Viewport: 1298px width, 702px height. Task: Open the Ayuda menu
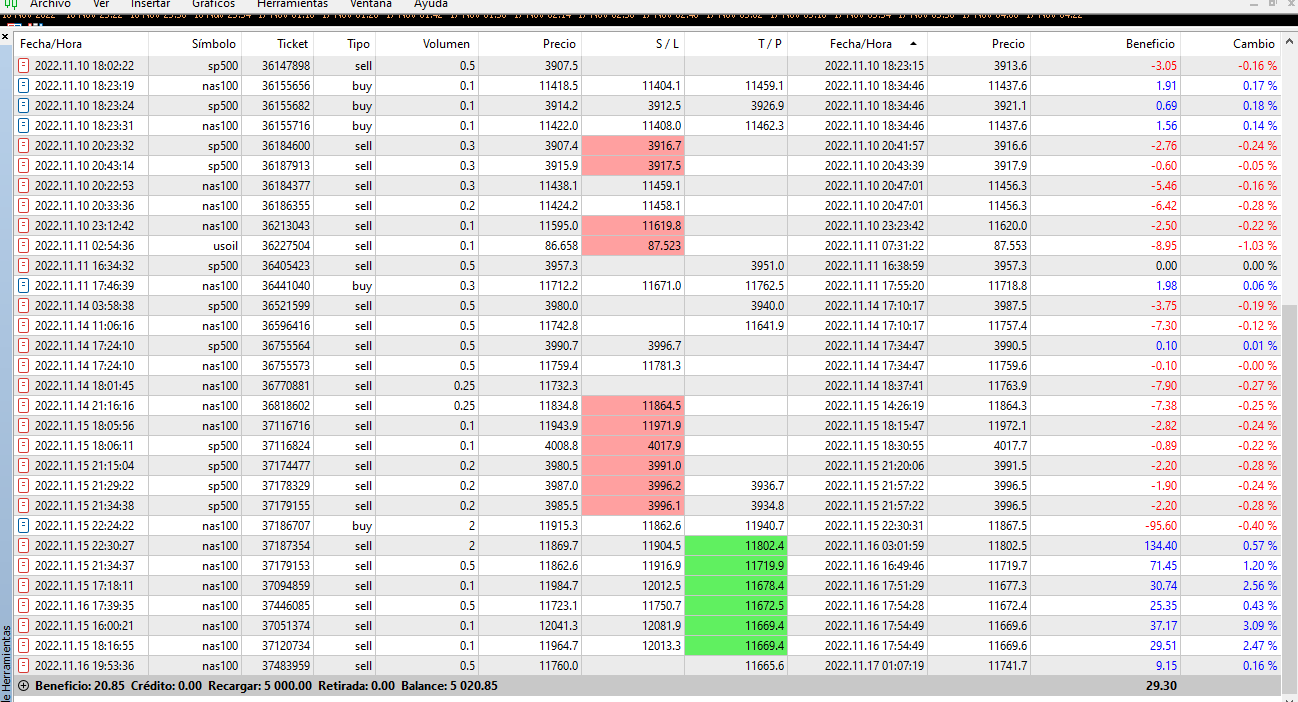(x=431, y=4)
